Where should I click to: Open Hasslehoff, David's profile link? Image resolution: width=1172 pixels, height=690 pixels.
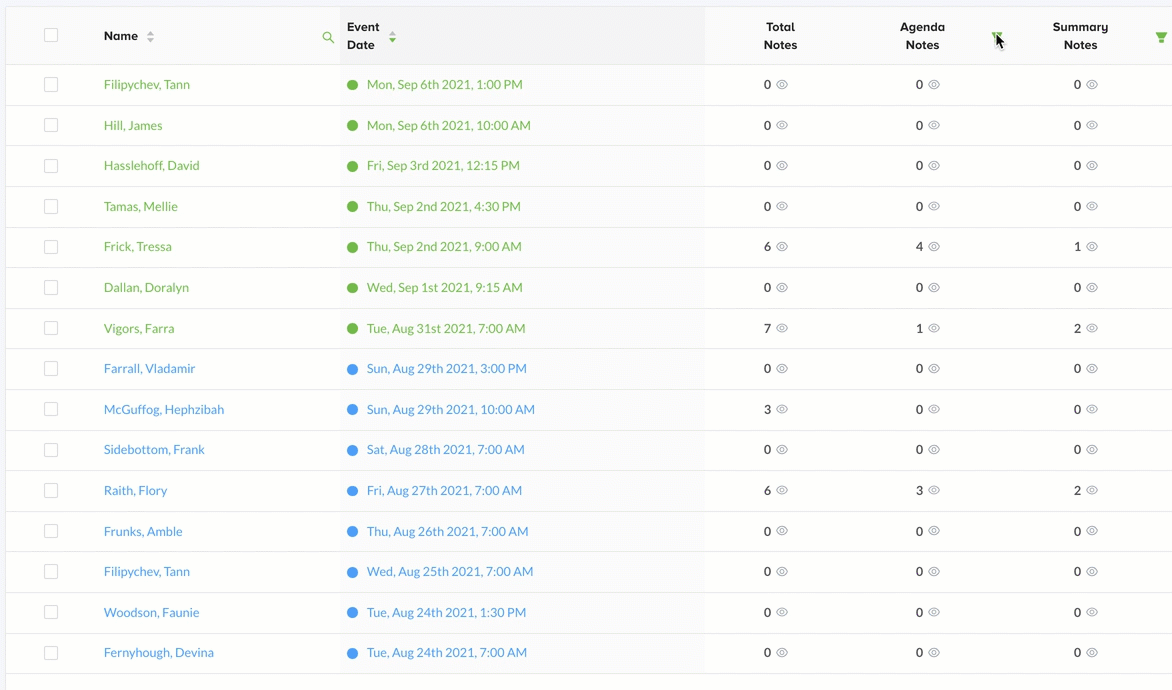152,166
